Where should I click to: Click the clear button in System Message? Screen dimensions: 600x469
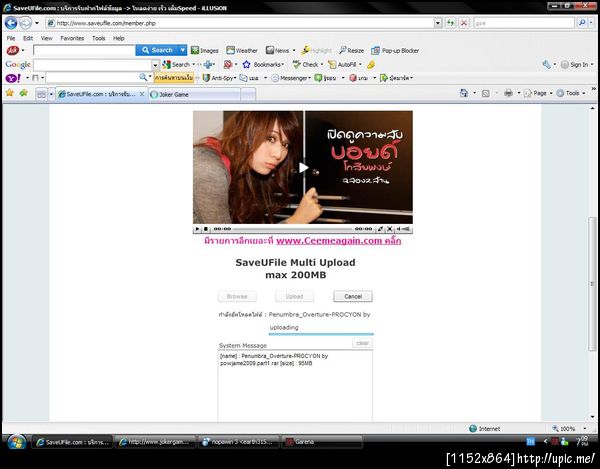pyautogui.click(x=362, y=343)
